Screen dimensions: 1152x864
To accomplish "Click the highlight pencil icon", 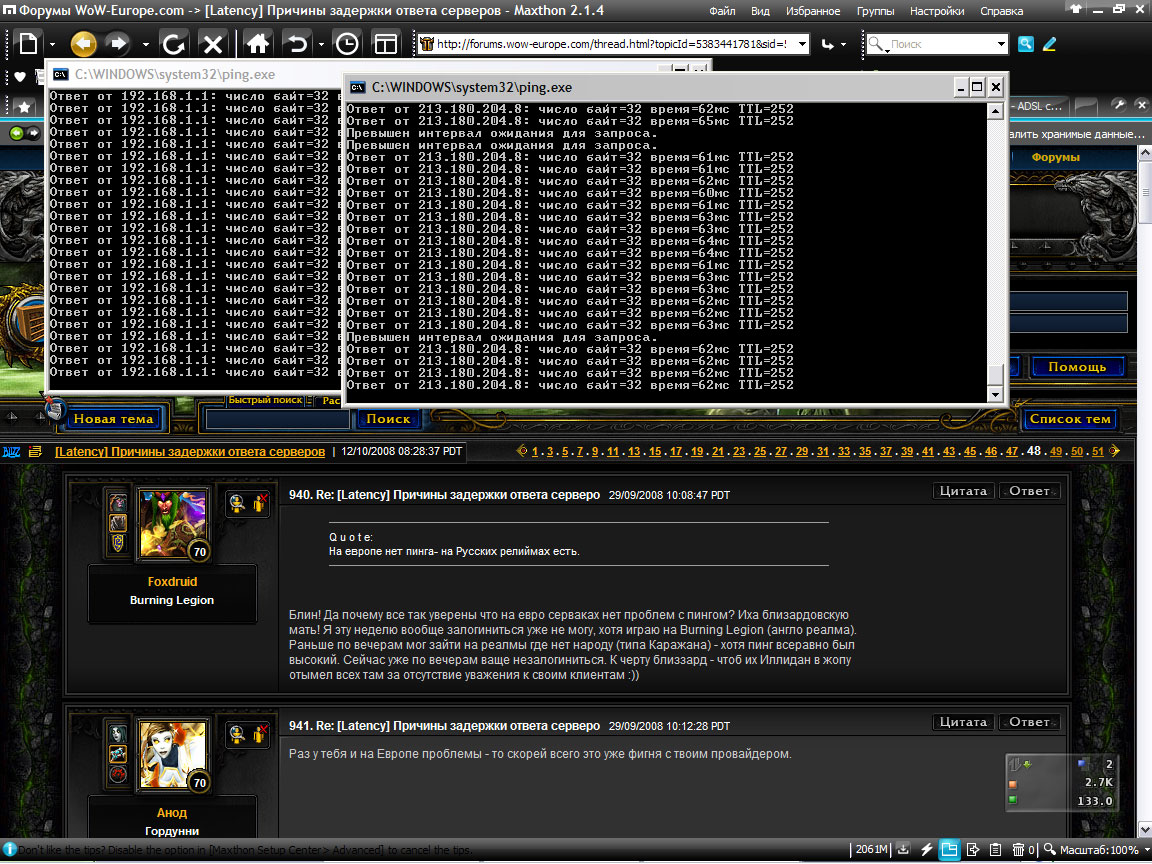I will tap(1050, 44).
